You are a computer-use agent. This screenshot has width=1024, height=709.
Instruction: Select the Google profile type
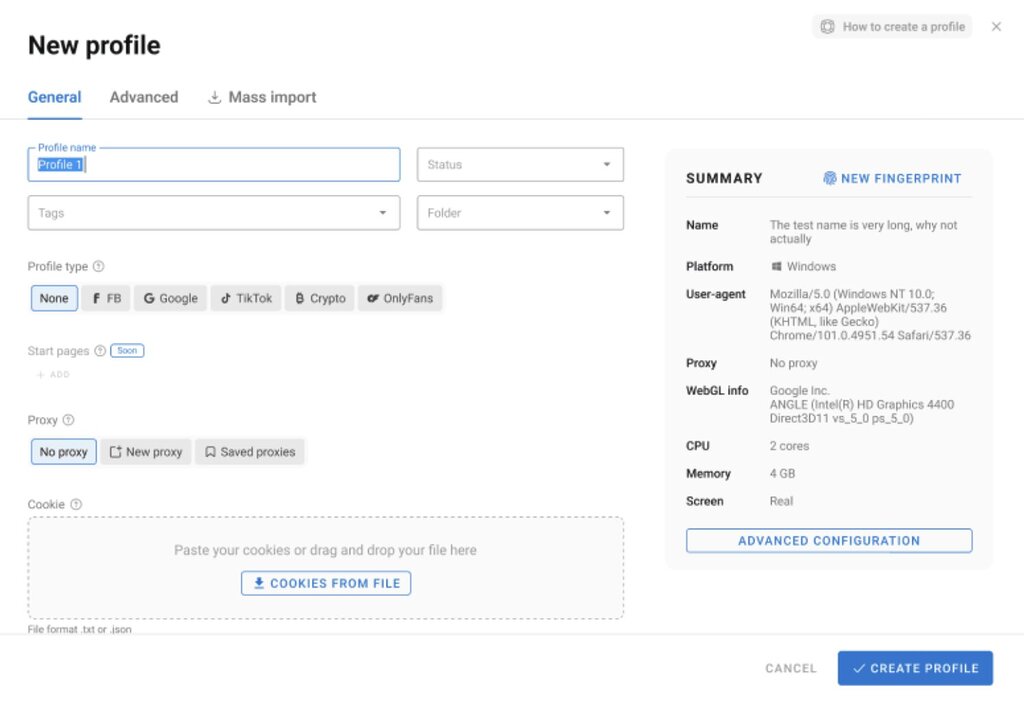(x=169, y=298)
